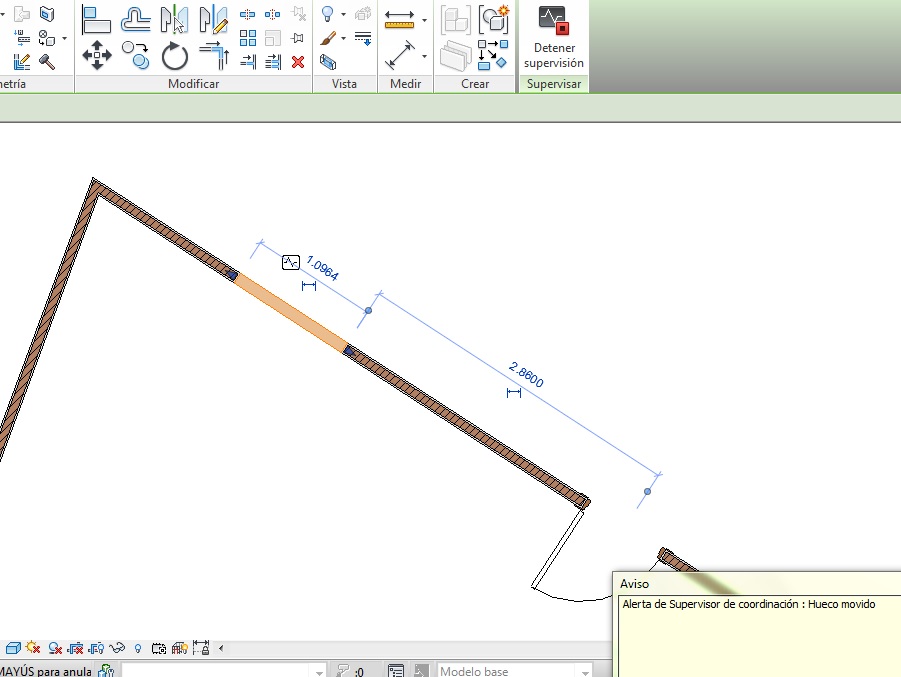Toggle the witness-line control under 2.8600
The width and height of the screenshot is (901, 677).
514,393
